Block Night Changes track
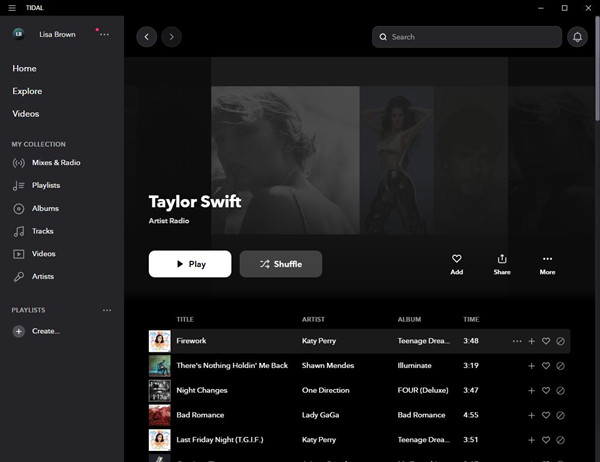The height and width of the screenshot is (462, 600). [x=560, y=390]
